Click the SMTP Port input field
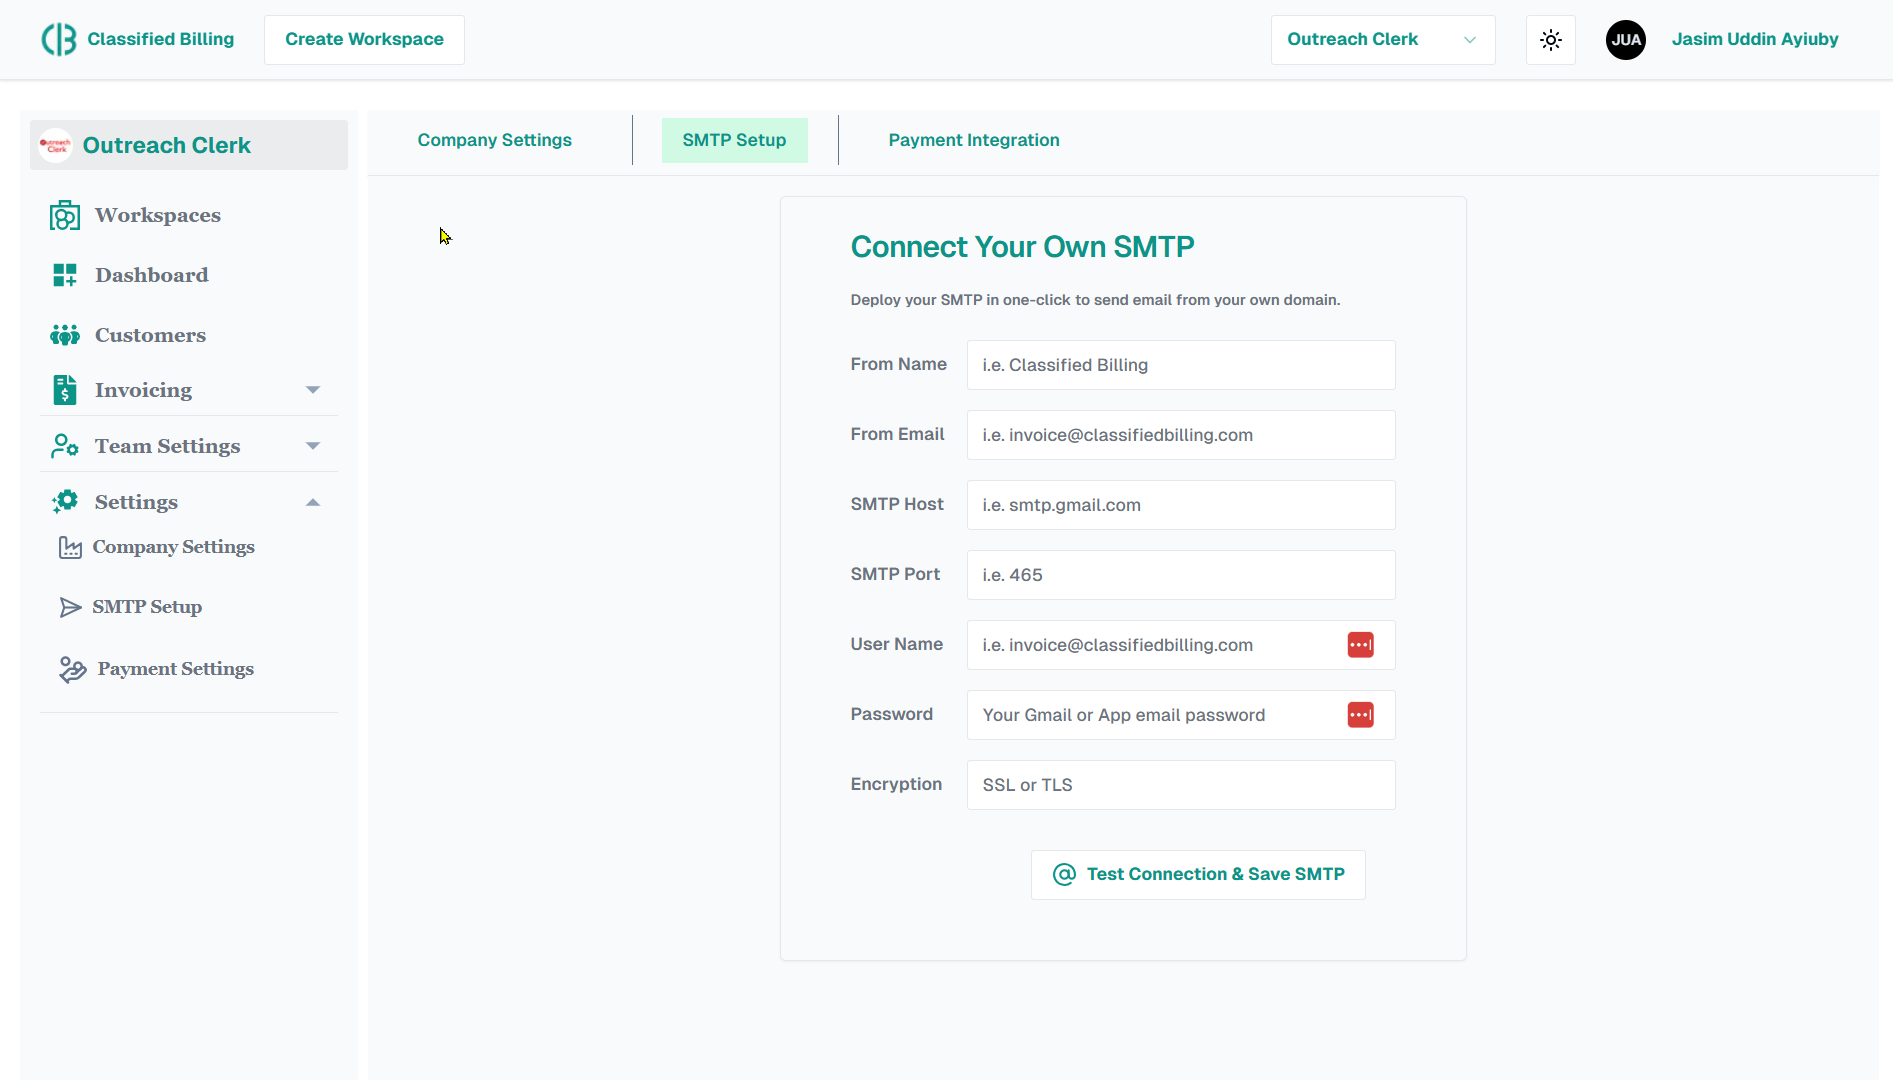1893x1080 pixels. pyautogui.click(x=1181, y=575)
